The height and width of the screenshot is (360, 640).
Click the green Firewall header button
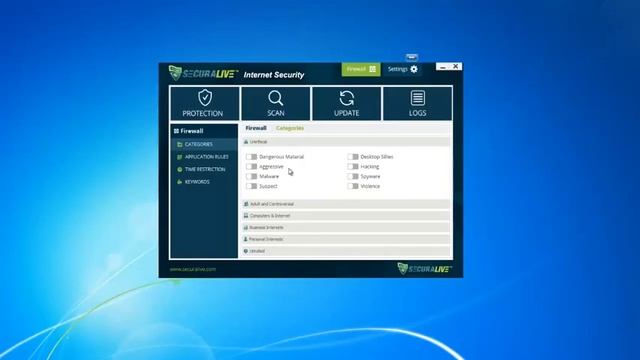(x=361, y=69)
